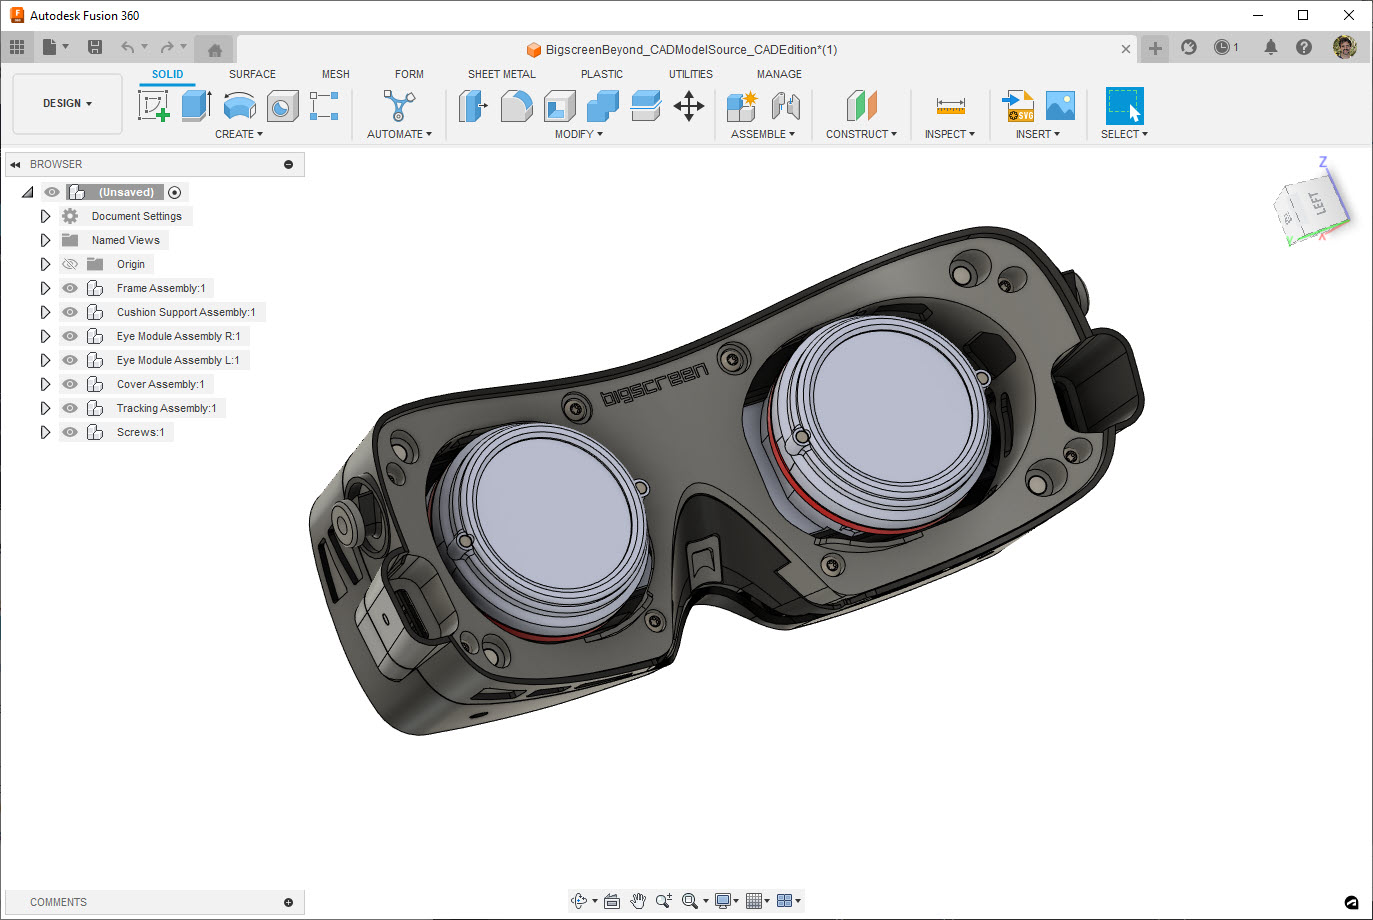Hide the Cushion Support Assembly:1 component
1373x920 pixels.
(x=70, y=312)
